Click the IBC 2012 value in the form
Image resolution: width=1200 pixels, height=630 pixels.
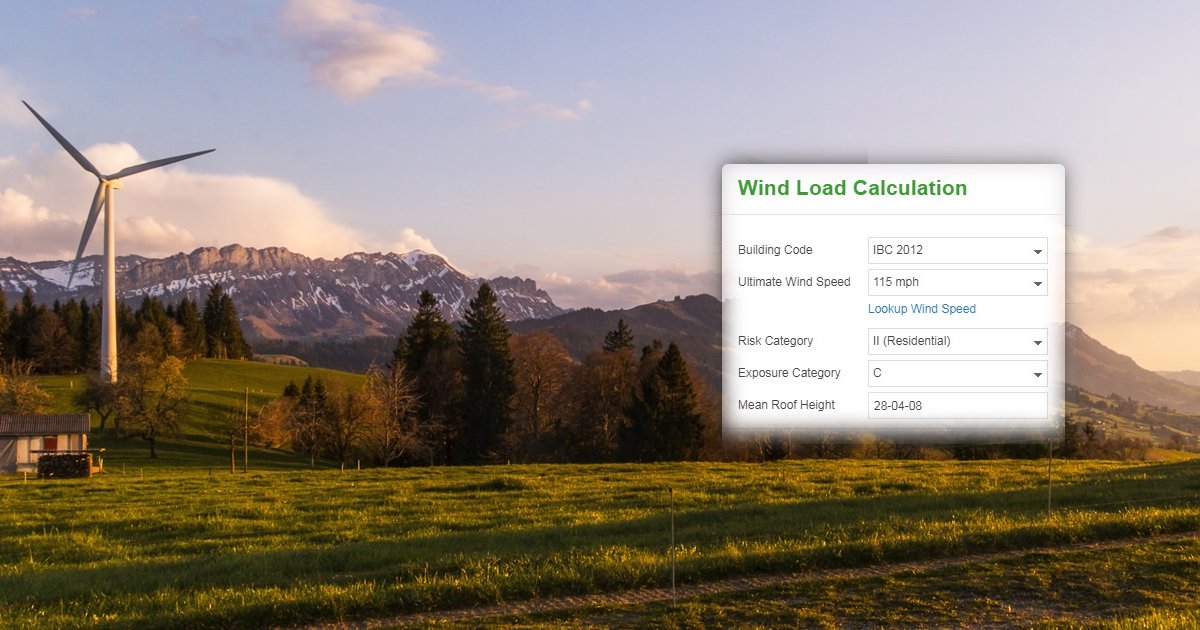click(897, 250)
